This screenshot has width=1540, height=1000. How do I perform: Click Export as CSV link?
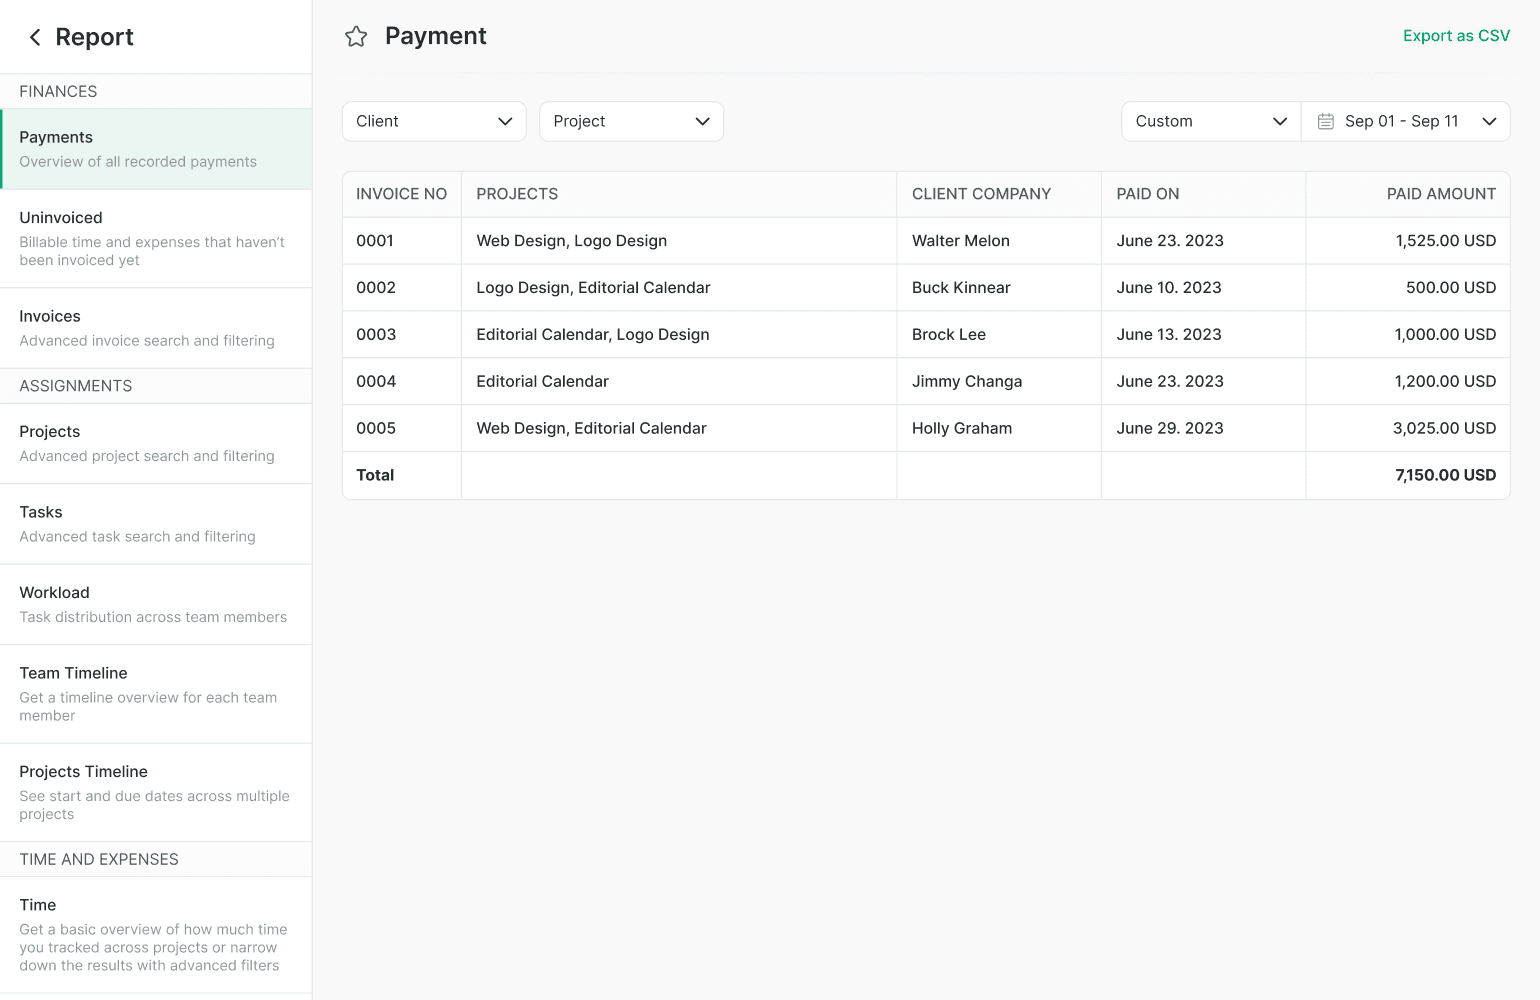[1455, 36]
